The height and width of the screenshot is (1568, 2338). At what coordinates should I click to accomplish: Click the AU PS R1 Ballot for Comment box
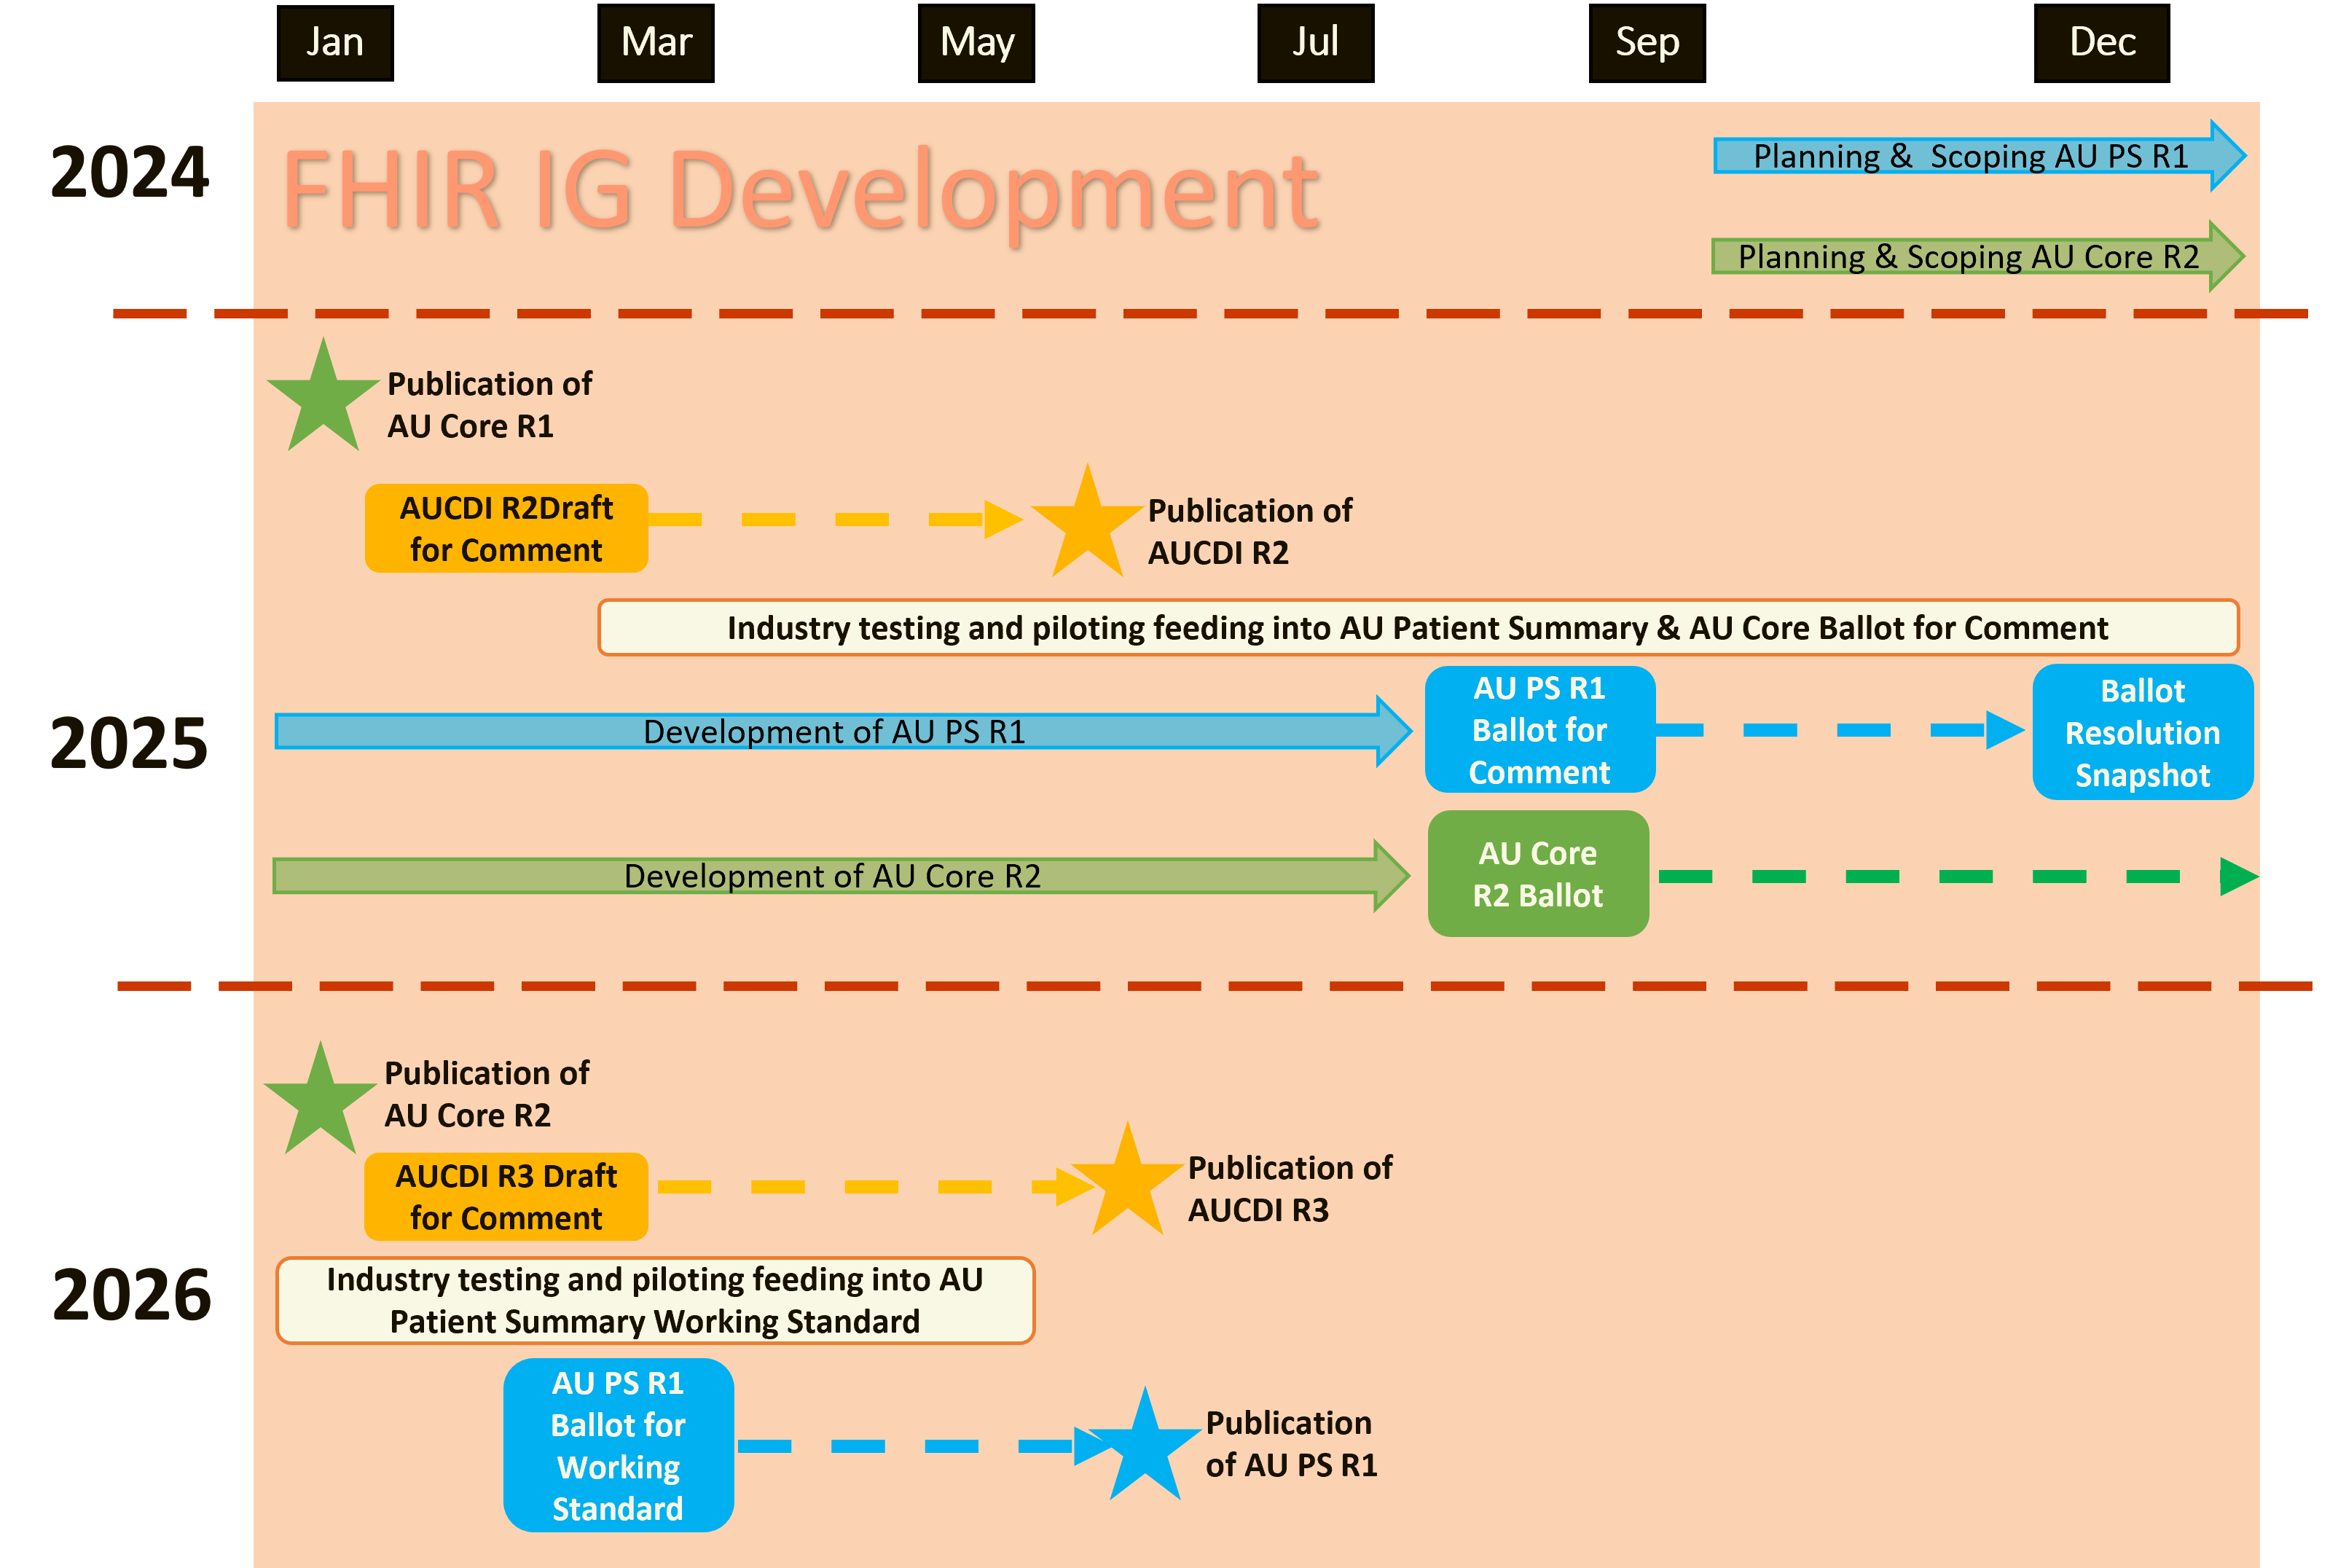pyautogui.click(x=1539, y=730)
